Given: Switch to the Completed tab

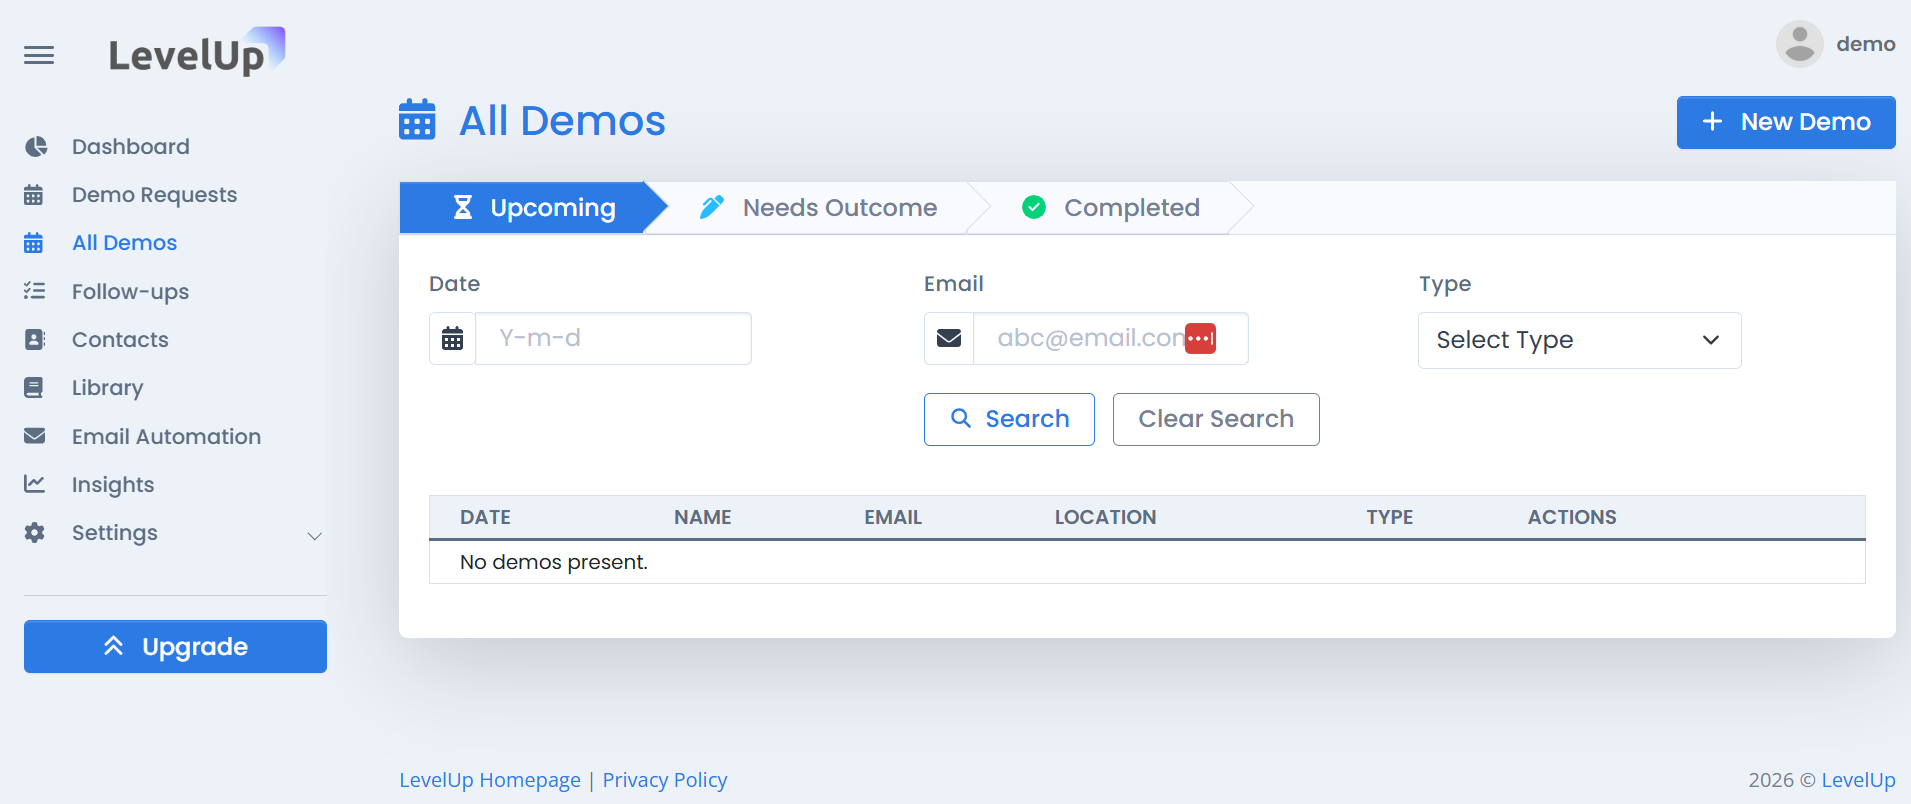Looking at the screenshot, I should [1110, 207].
